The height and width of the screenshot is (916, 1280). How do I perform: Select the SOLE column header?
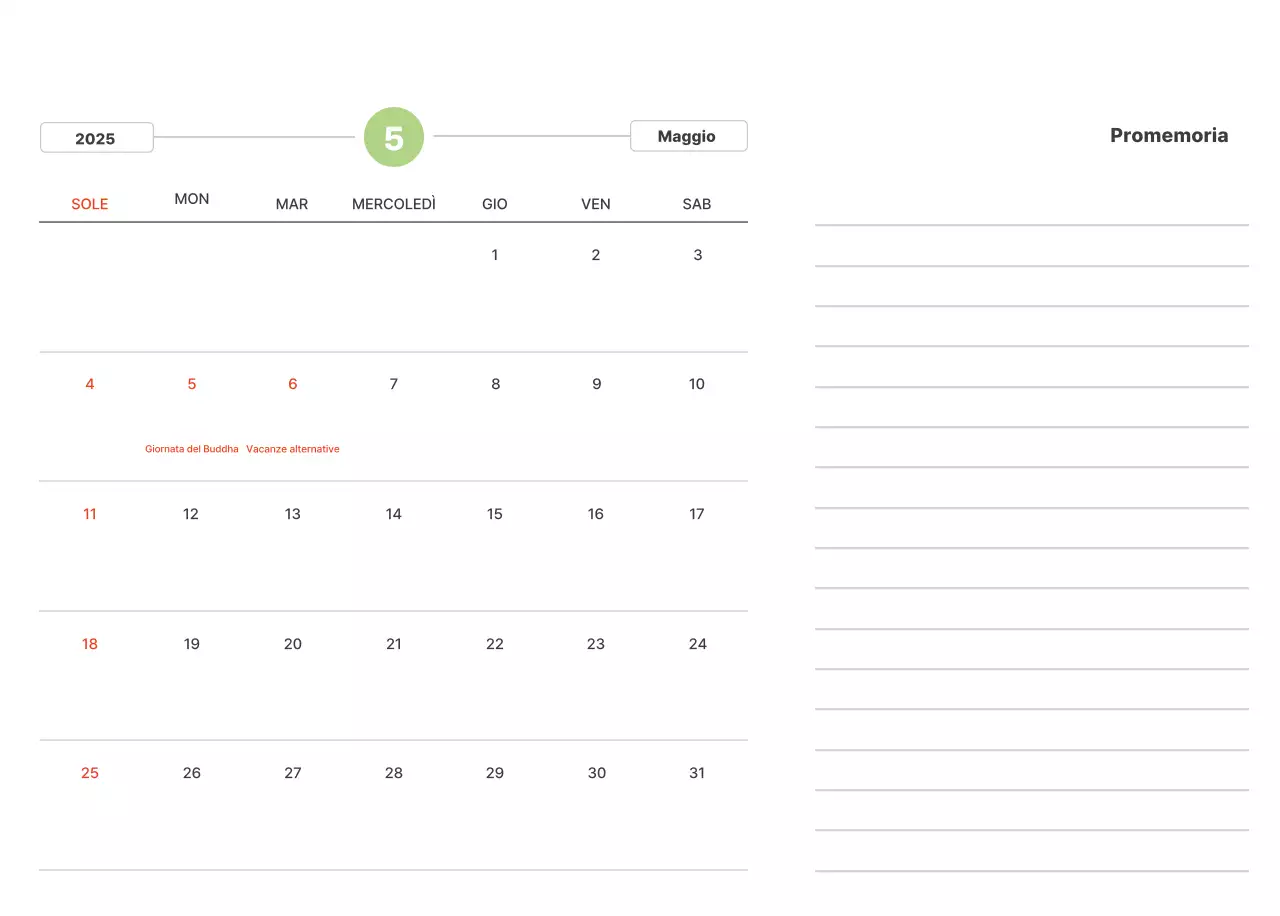[89, 204]
